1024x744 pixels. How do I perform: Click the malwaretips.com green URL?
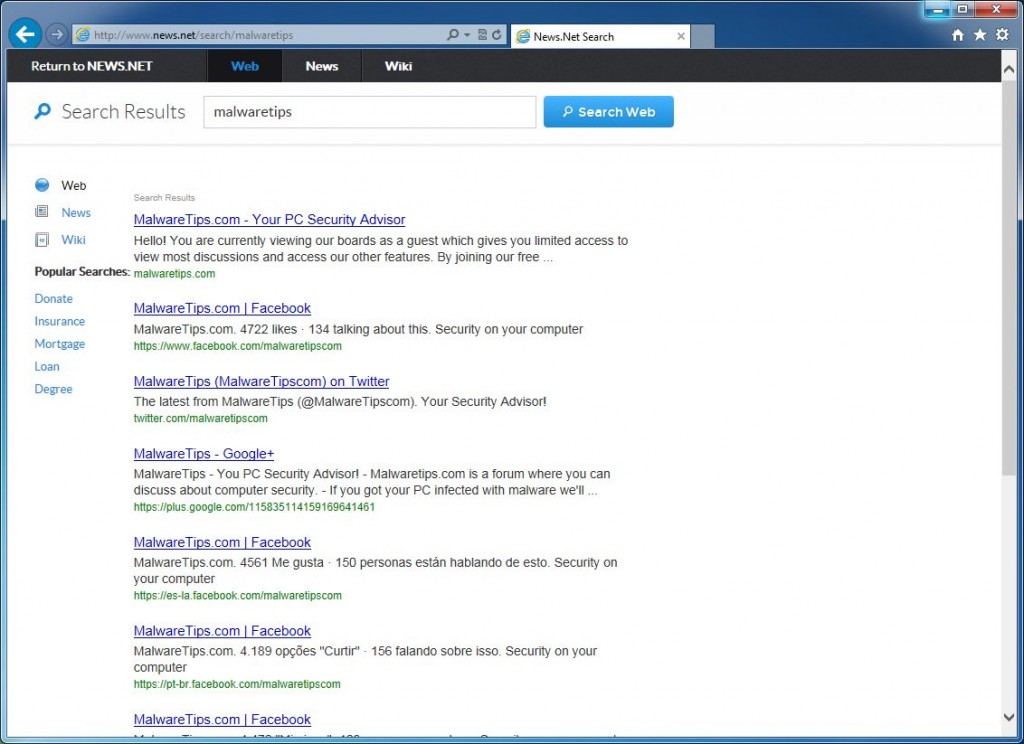point(174,274)
